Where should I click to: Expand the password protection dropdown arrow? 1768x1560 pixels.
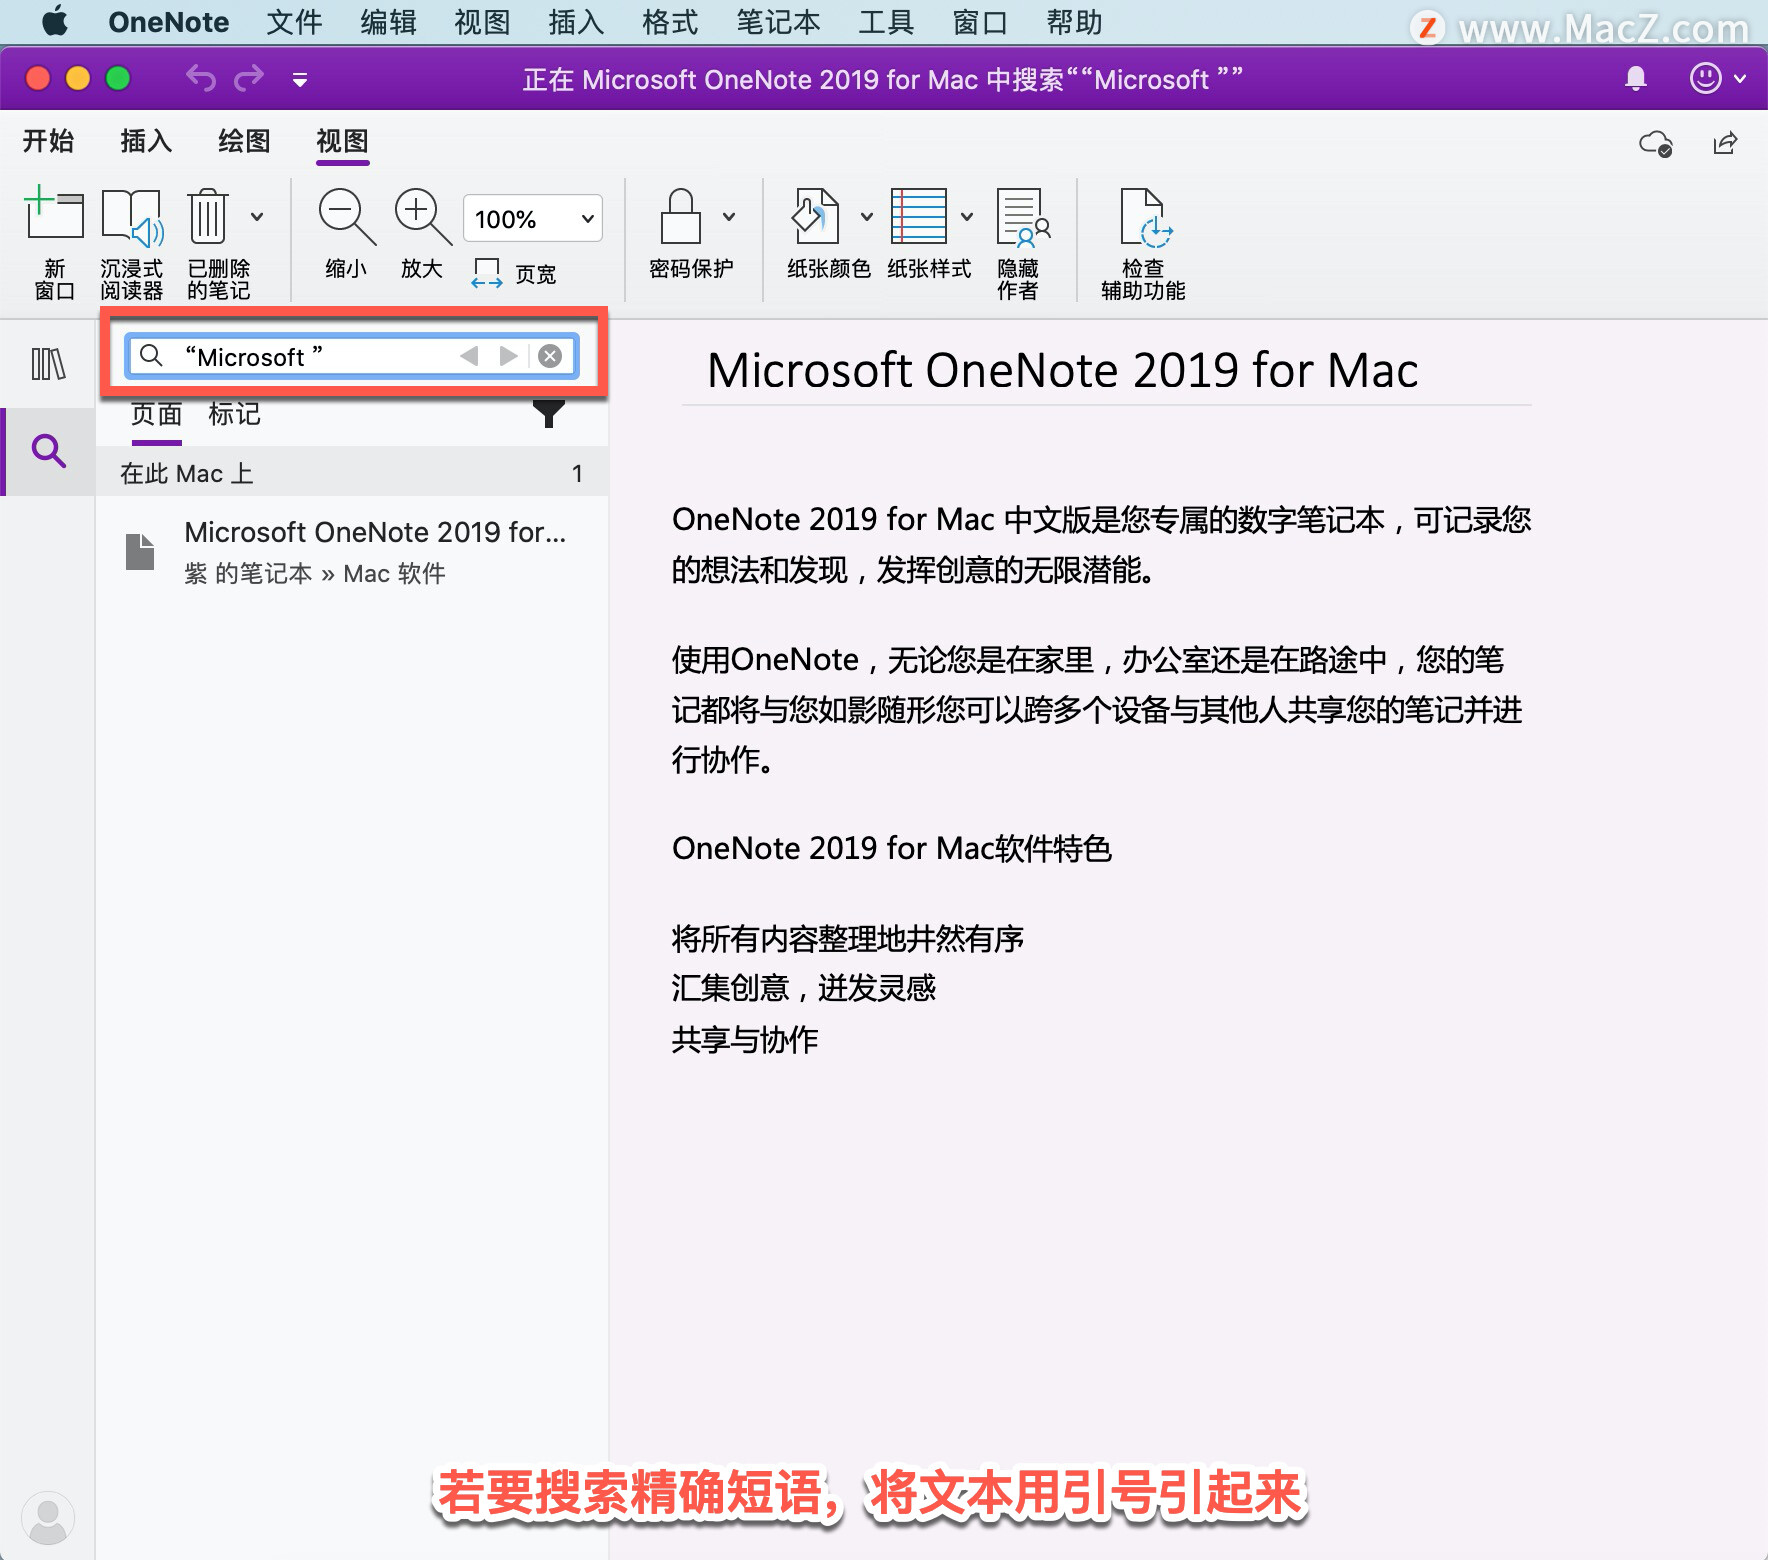729,216
